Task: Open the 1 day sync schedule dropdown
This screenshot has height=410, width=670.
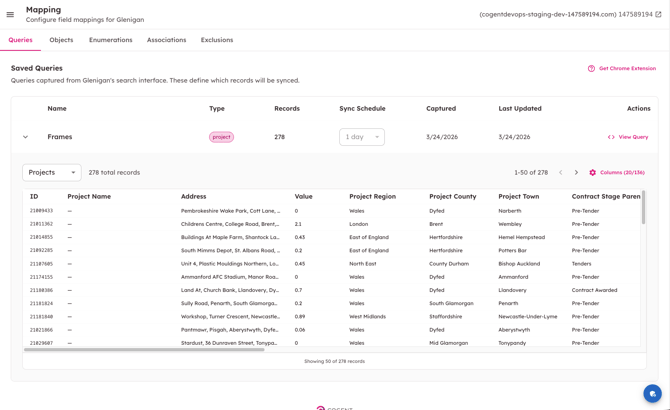Action: tap(362, 137)
